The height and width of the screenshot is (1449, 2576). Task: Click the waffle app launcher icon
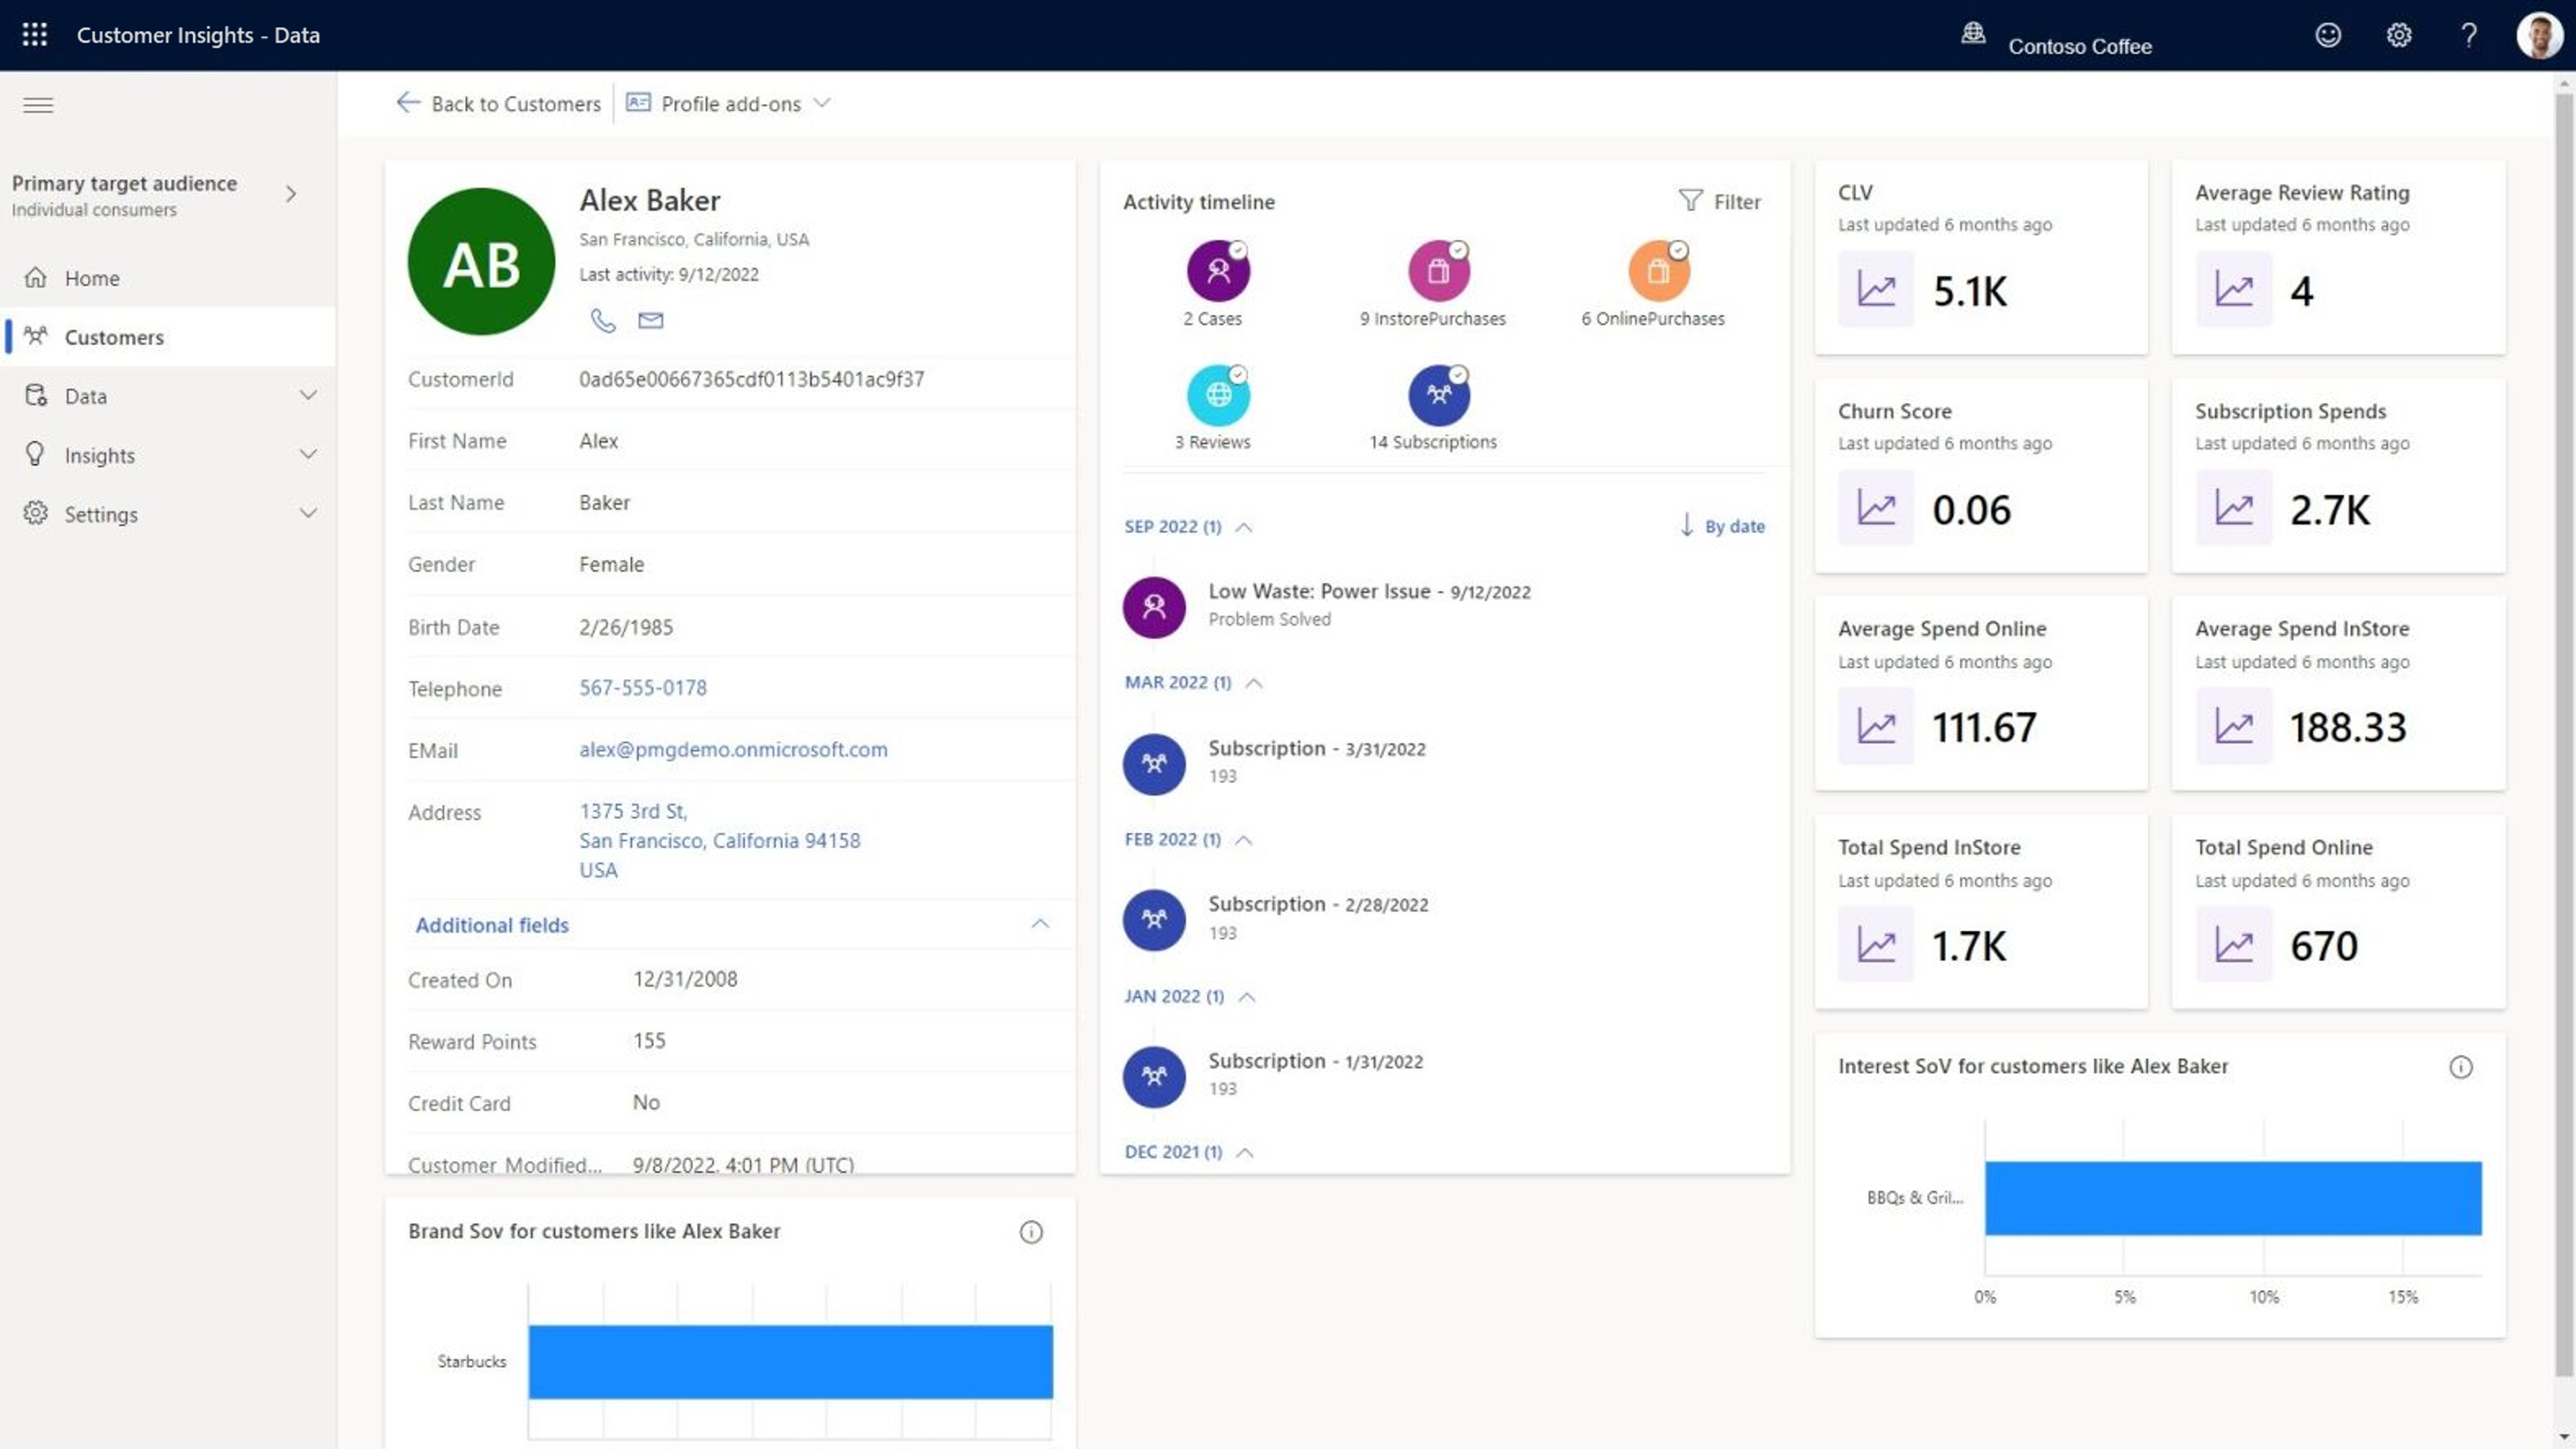34,34
